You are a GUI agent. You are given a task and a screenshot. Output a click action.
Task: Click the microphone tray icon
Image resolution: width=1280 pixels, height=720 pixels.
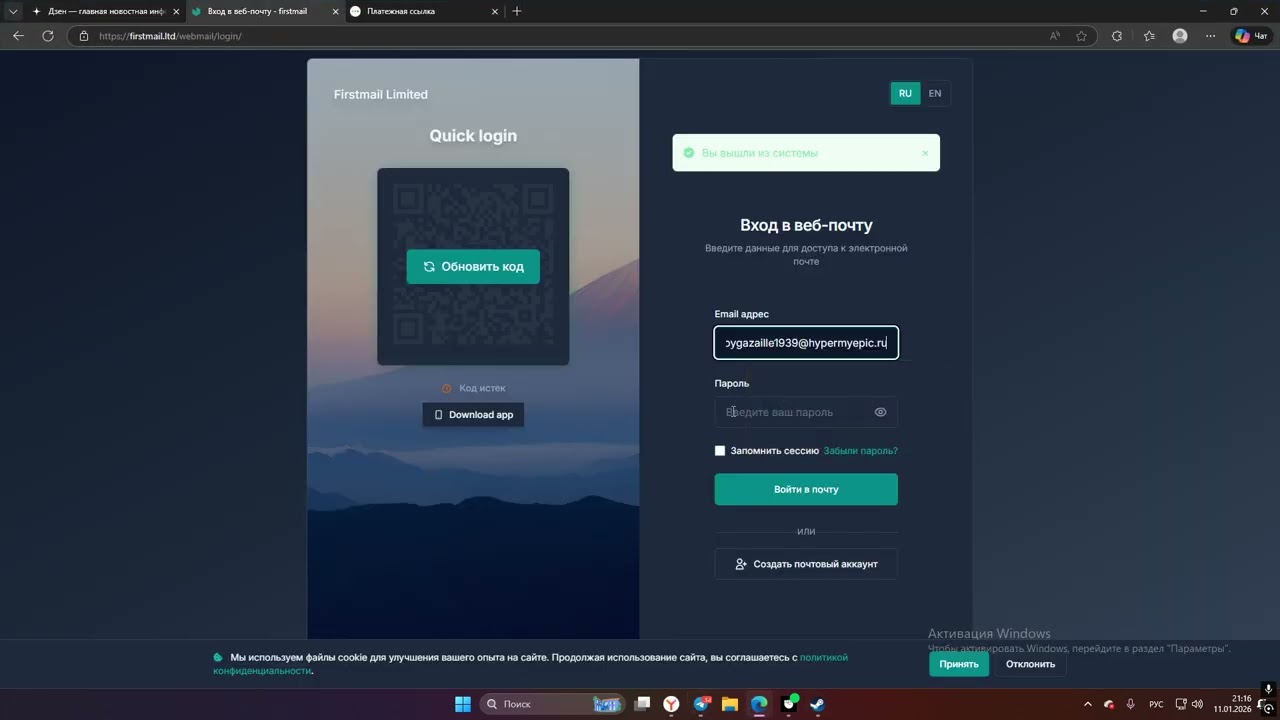[x=1131, y=704]
